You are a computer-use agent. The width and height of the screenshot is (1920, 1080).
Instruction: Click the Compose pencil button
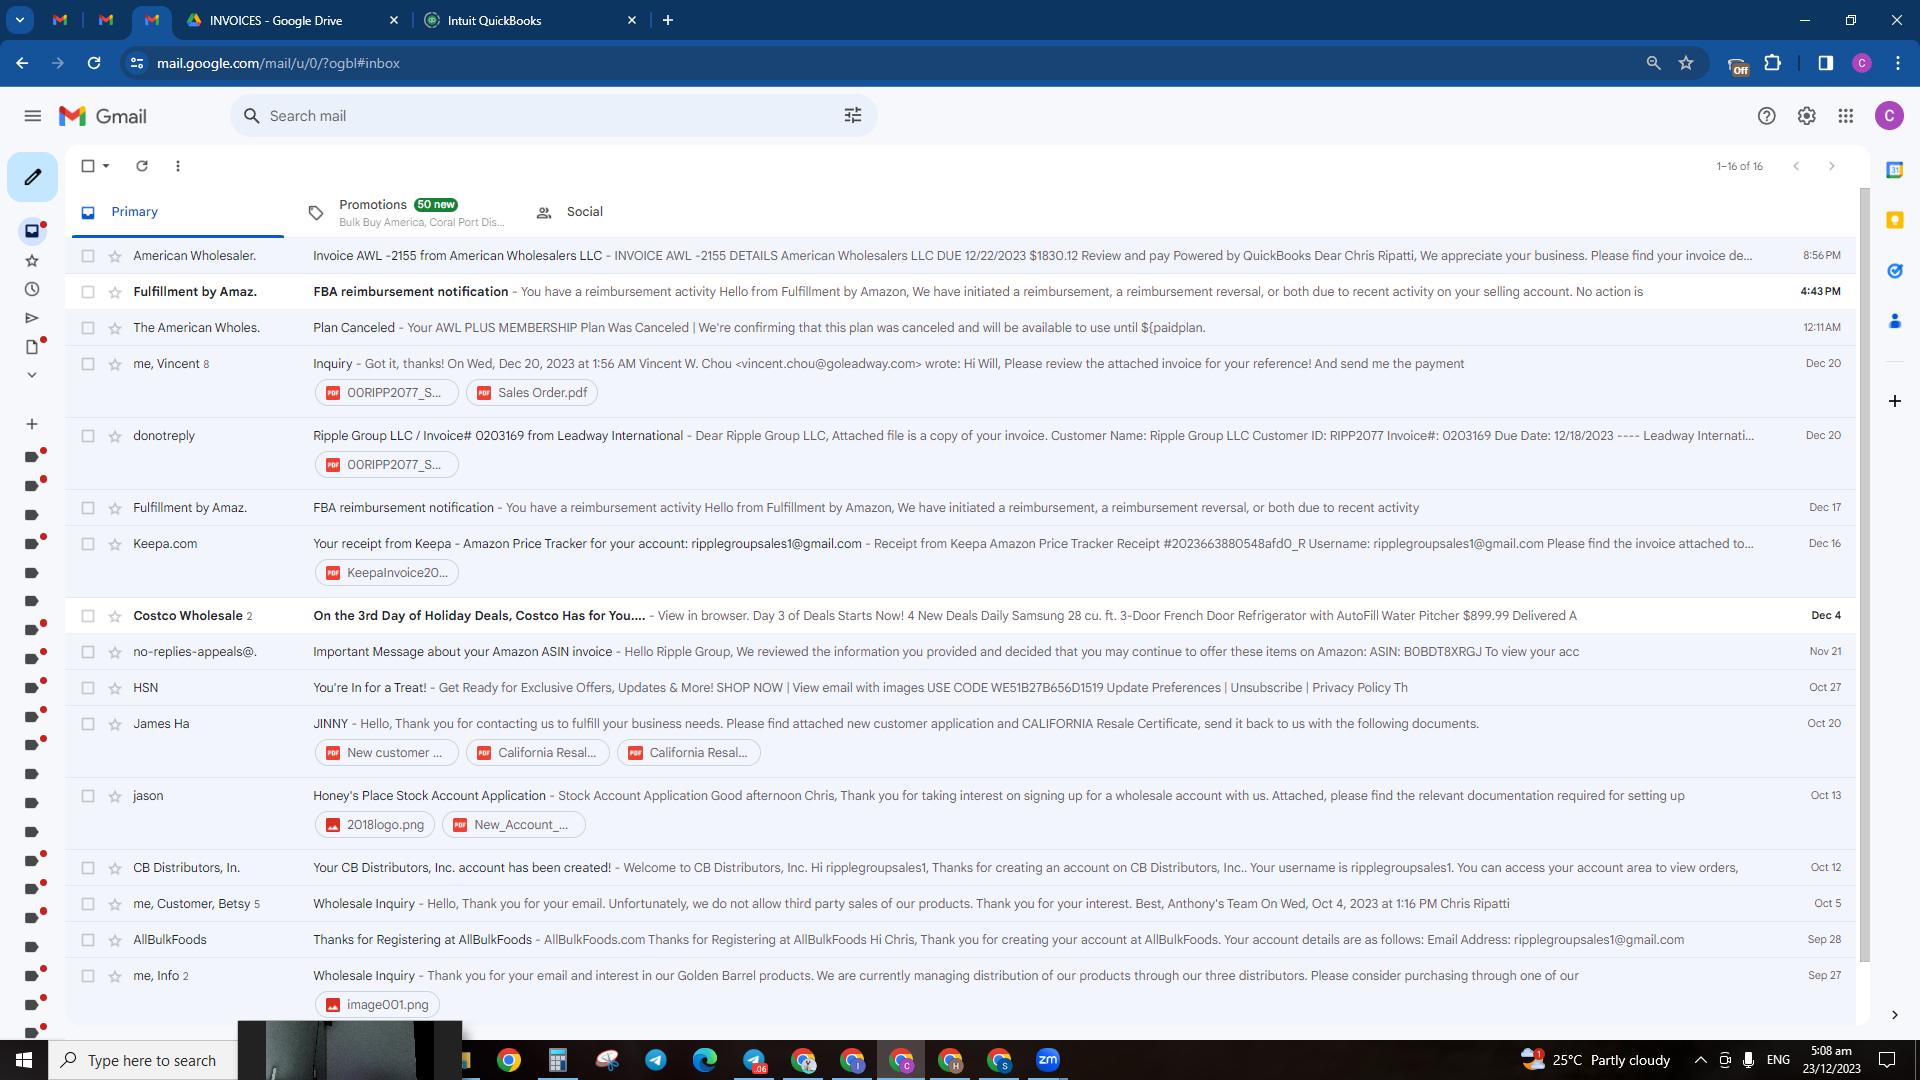click(x=33, y=177)
